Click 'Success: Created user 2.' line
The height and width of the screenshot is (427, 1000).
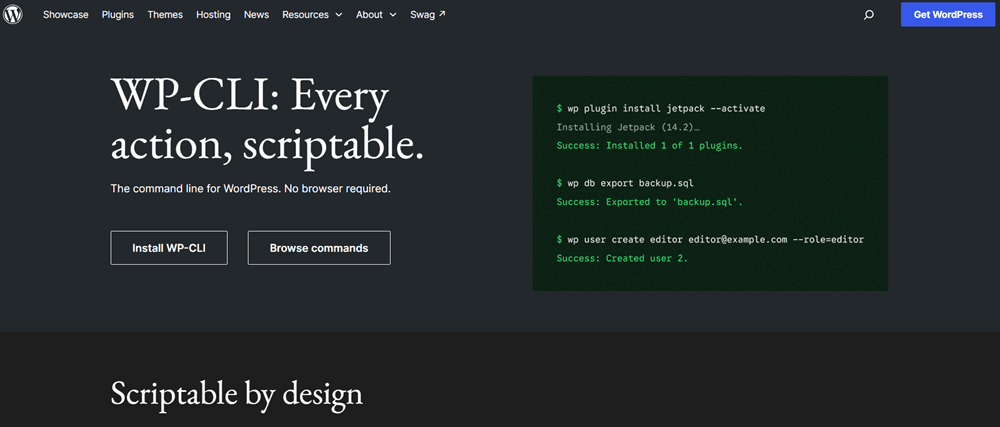pyautogui.click(x=622, y=259)
